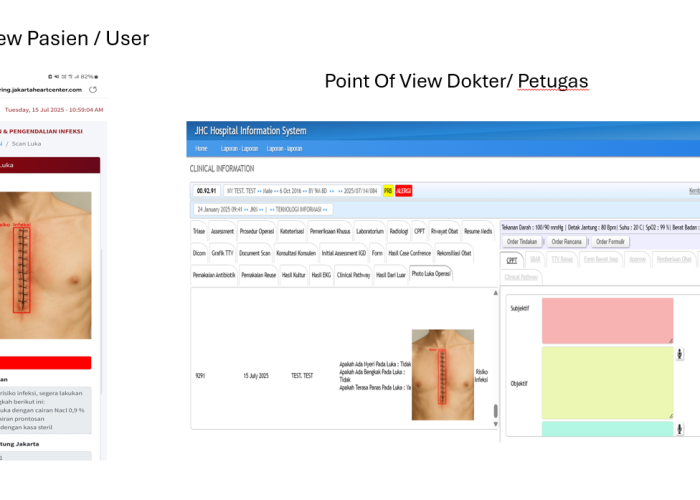Switch to the Laboratorium tab

click(369, 231)
